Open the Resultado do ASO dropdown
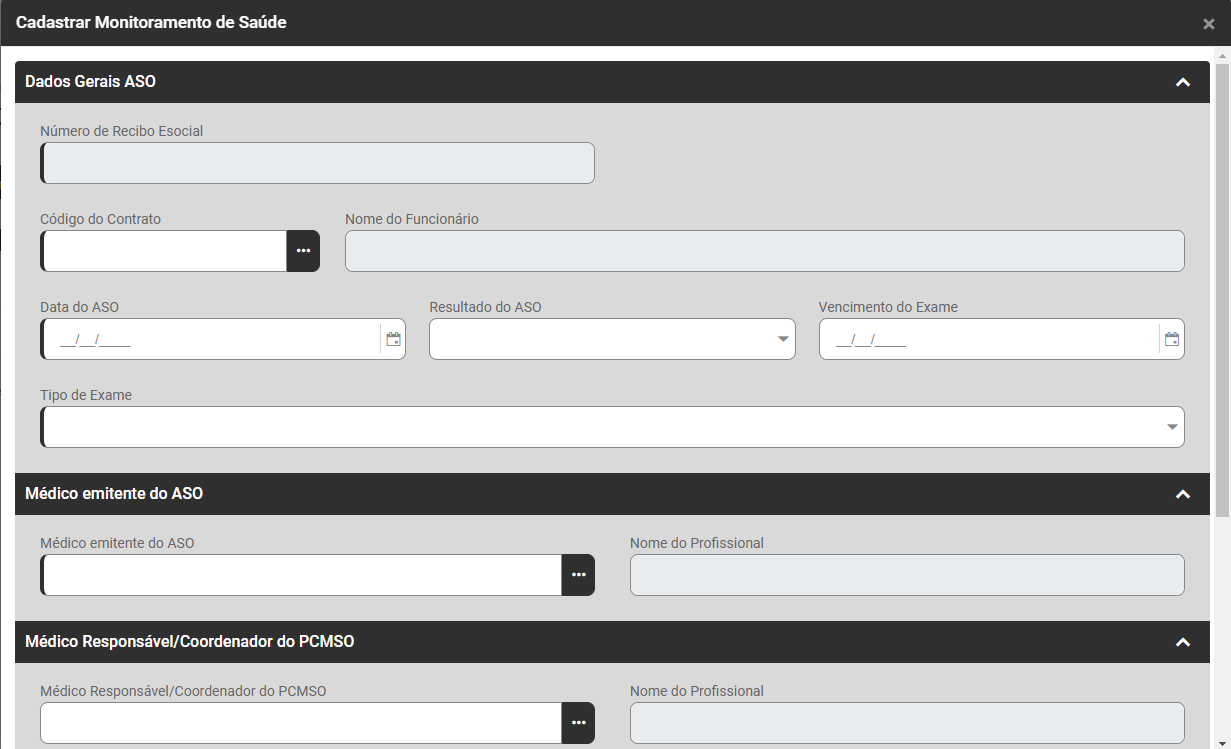Image resolution: width=1231 pixels, height=749 pixels. [x=612, y=339]
